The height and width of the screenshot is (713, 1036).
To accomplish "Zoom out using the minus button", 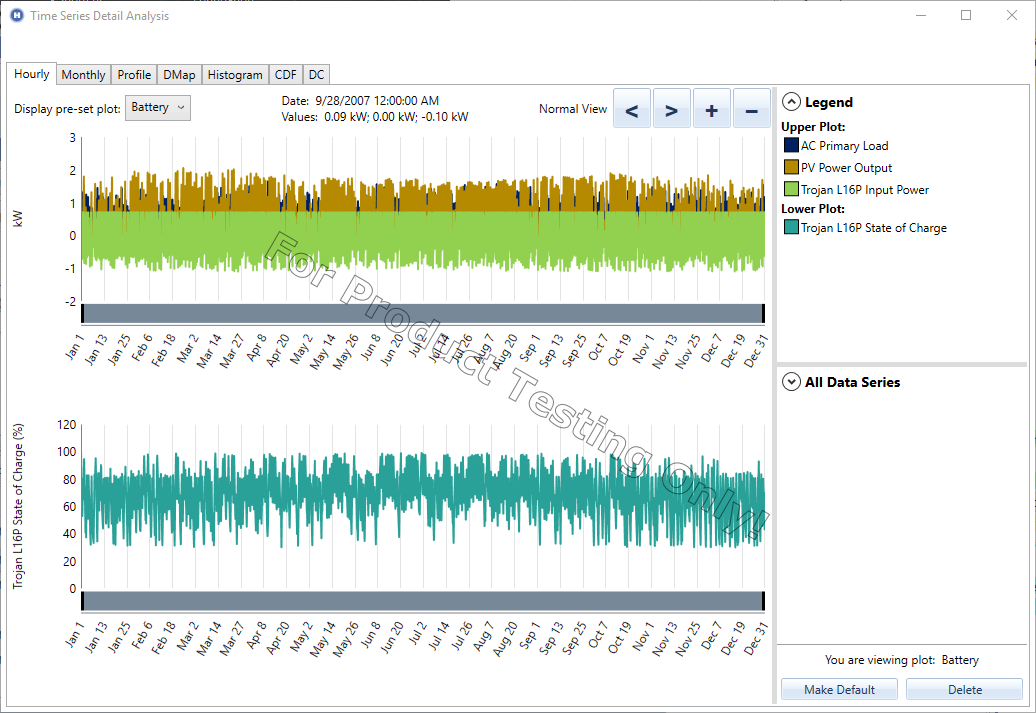I will (x=751, y=109).
